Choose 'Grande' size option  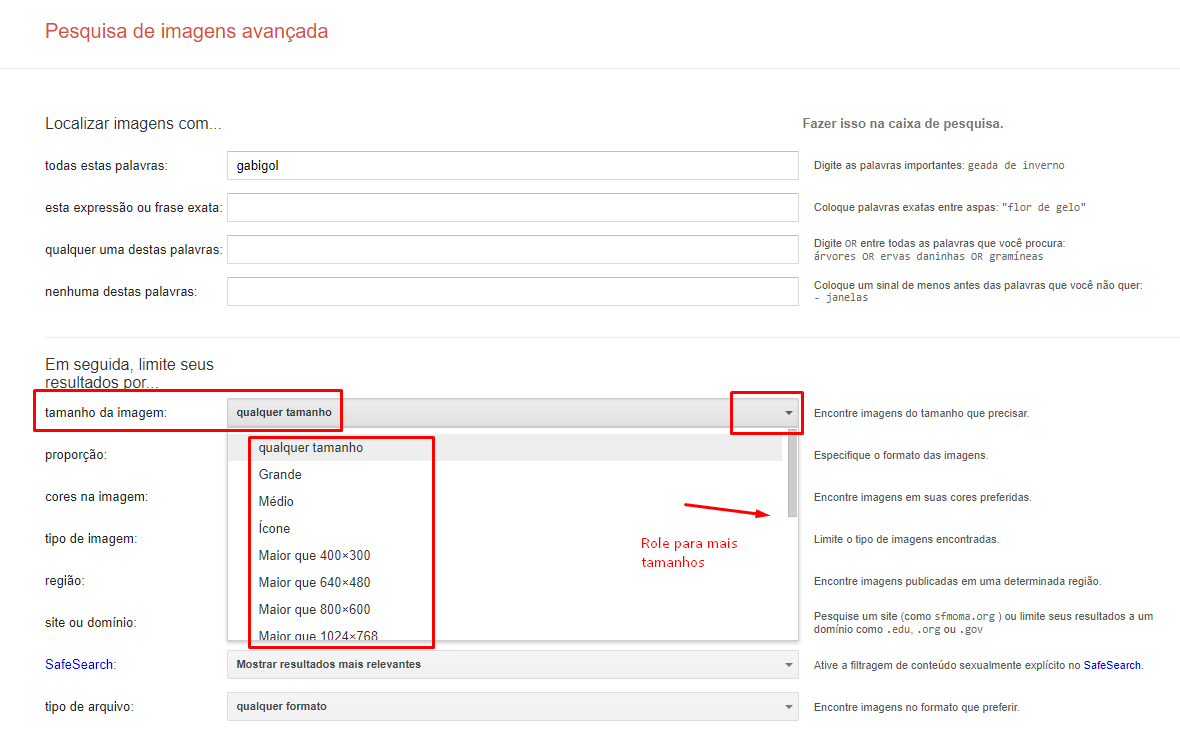tap(505, 474)
